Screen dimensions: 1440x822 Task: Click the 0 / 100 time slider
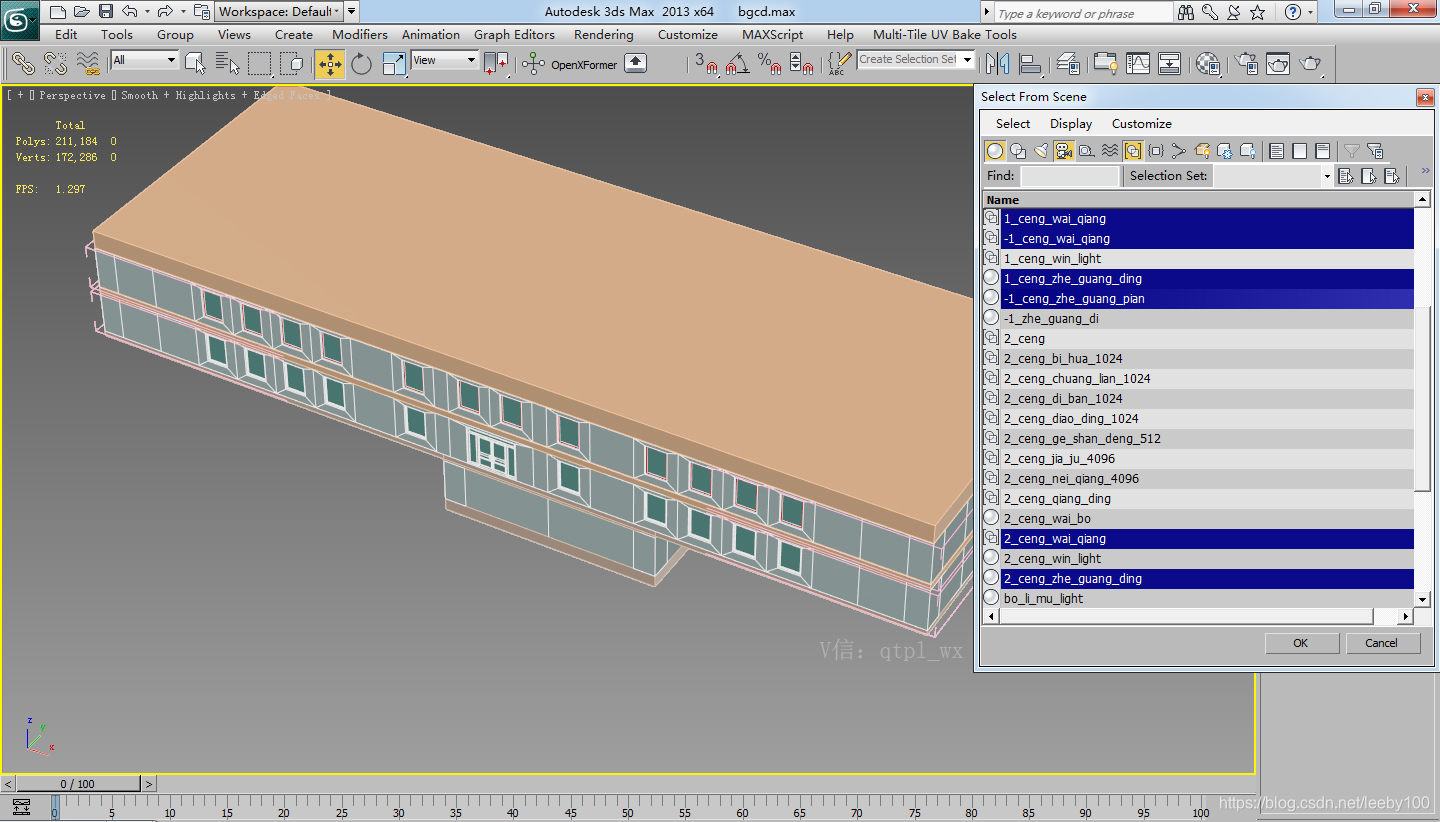click(78, 784)
